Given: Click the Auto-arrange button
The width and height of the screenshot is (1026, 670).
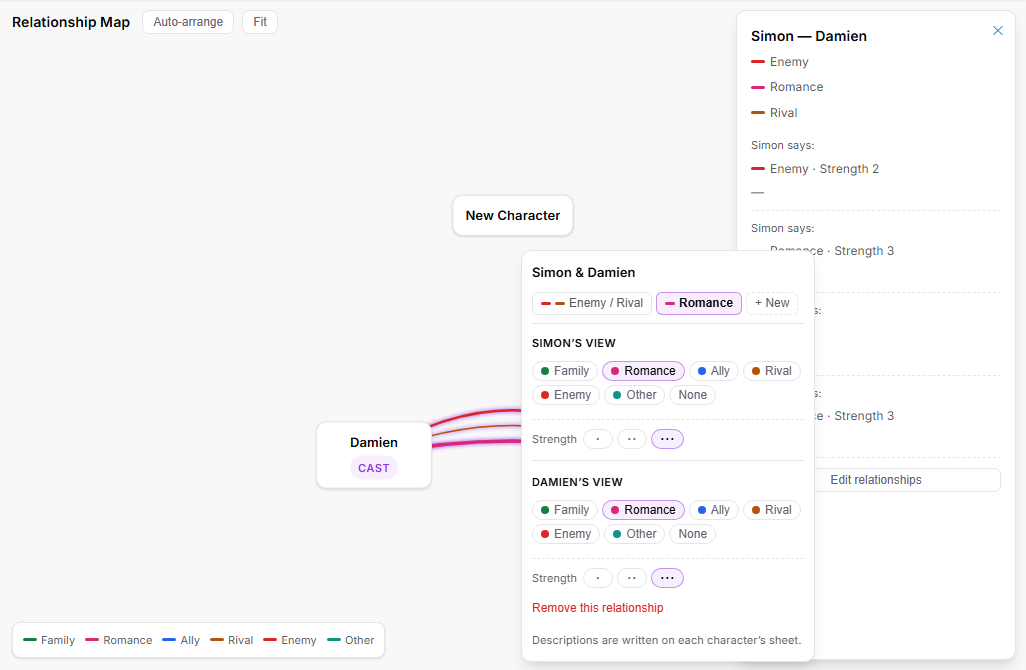Looking at the screenshot, I should 188,22.
